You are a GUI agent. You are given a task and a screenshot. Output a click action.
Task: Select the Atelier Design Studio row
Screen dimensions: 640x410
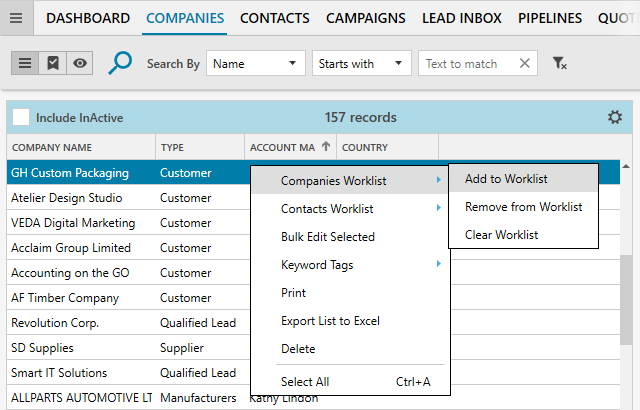pyautogui.click(x=67, y=198)
